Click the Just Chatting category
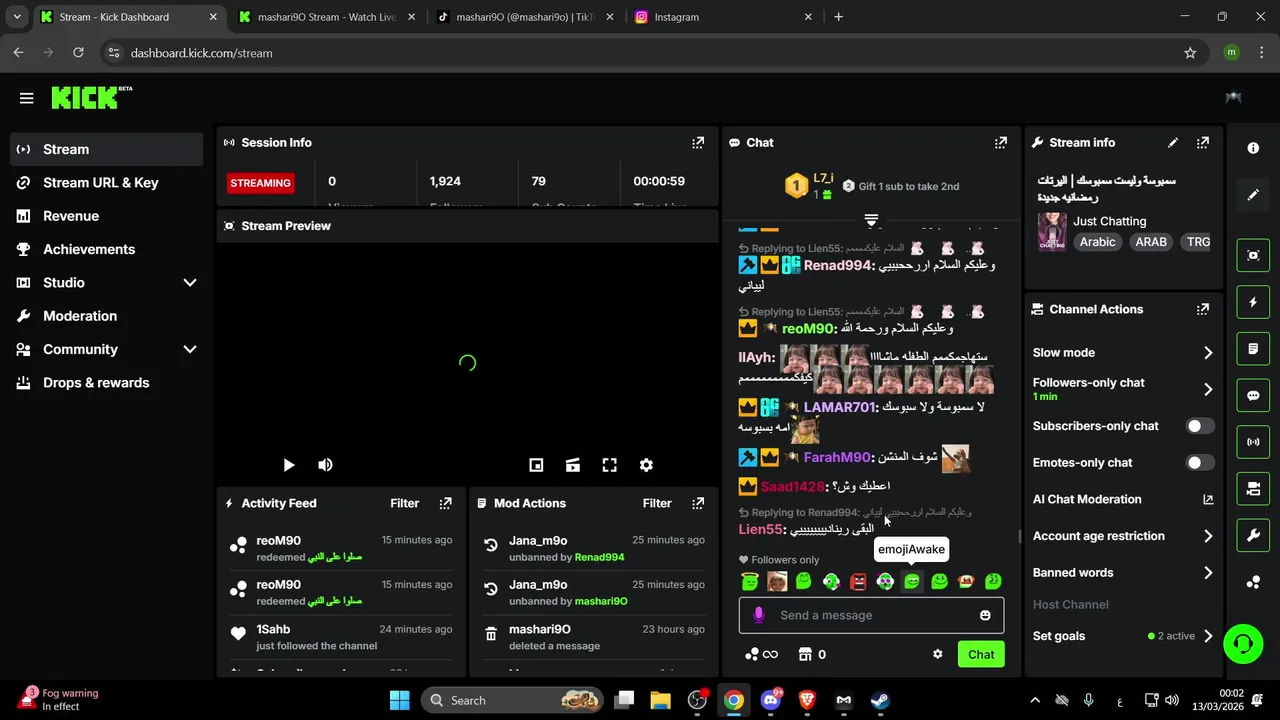Screen dimensions: 1280x720 pos(1110,221)
